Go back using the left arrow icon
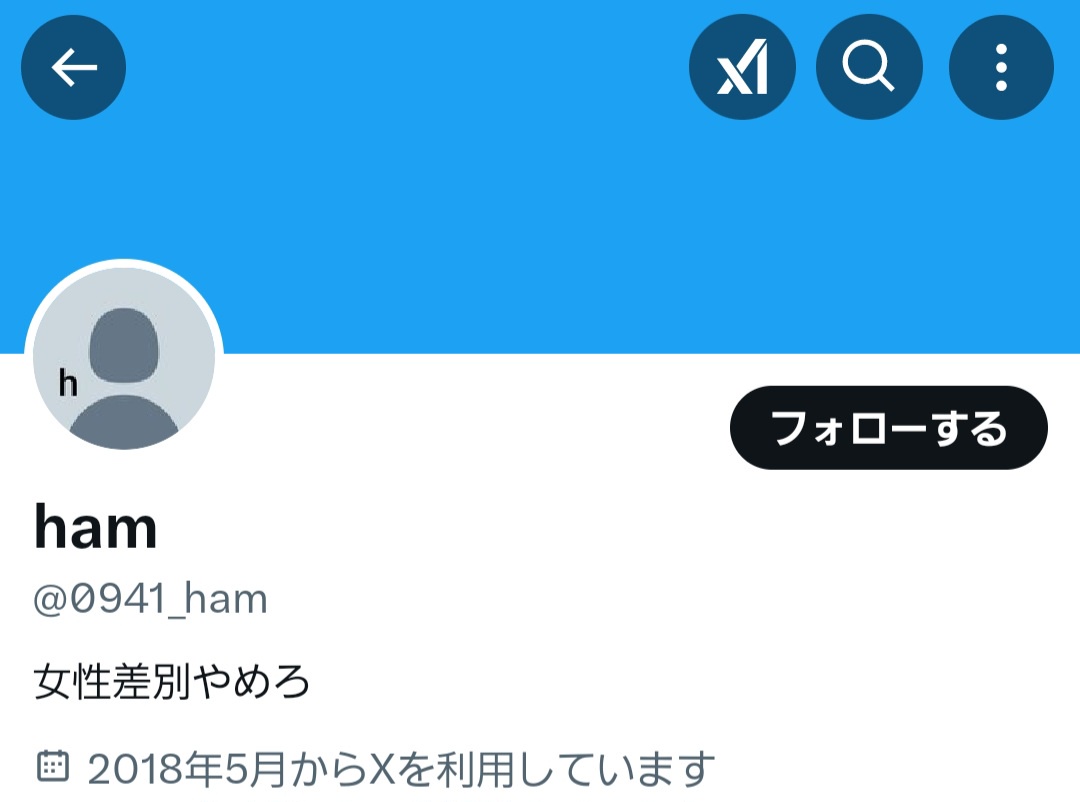 tap(74, 68)
